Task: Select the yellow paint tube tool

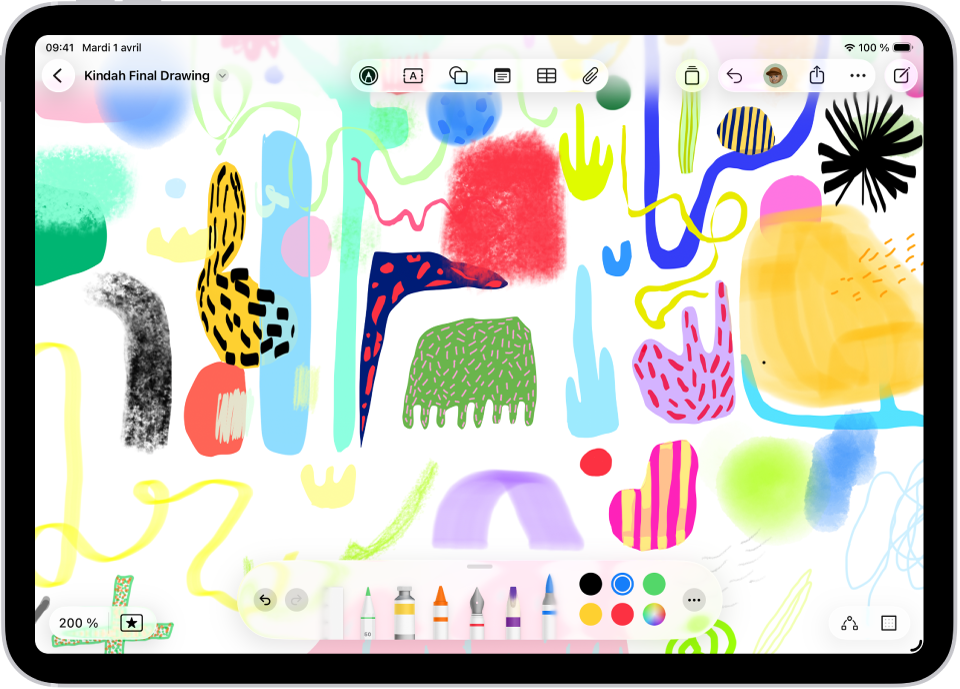Action: (x=404, y=600)
